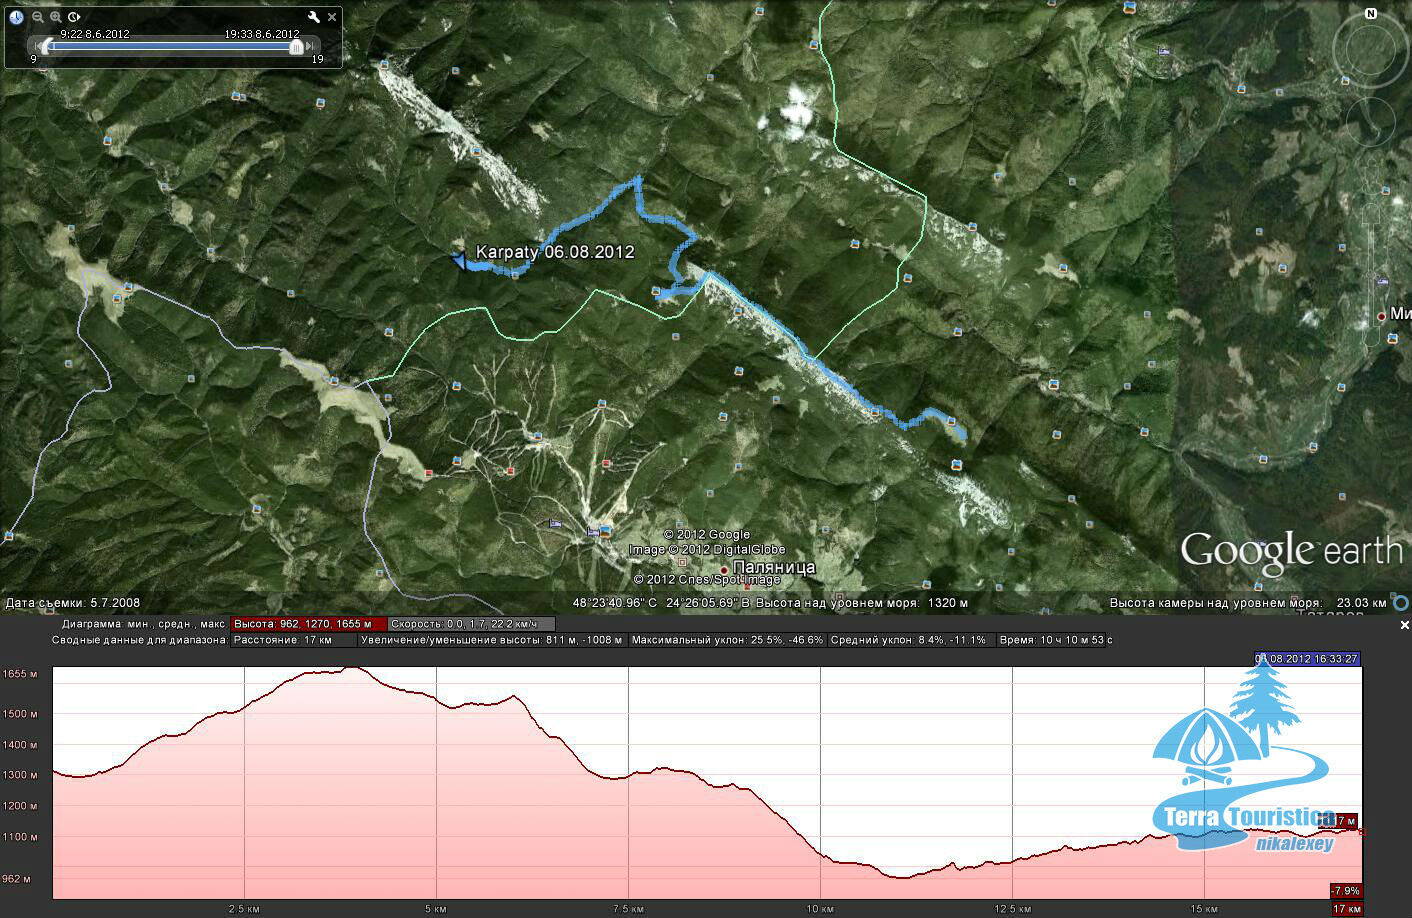Click the Дата съемки 5.7.2008 status

73,603
